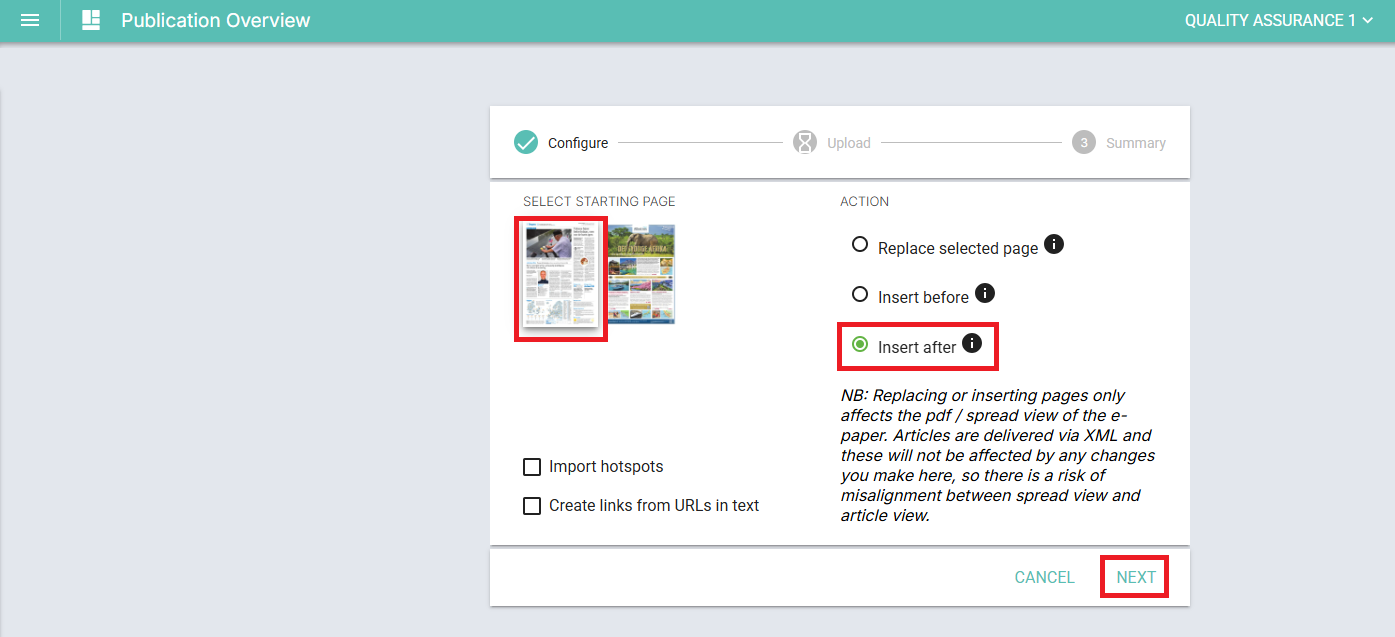Click the Upload step hourglass icon
Viewport: 1395px width, 637px height.
tap(805, 143)
